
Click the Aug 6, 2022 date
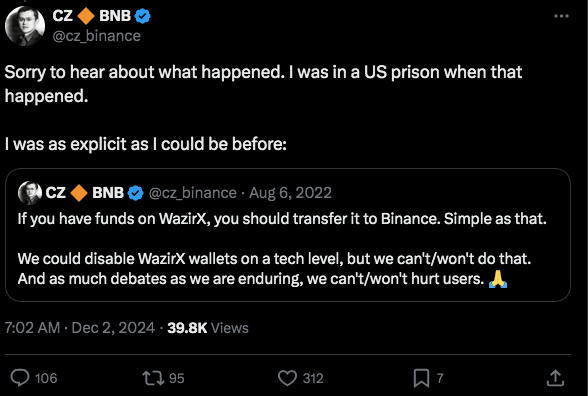(x=290, y=193)
